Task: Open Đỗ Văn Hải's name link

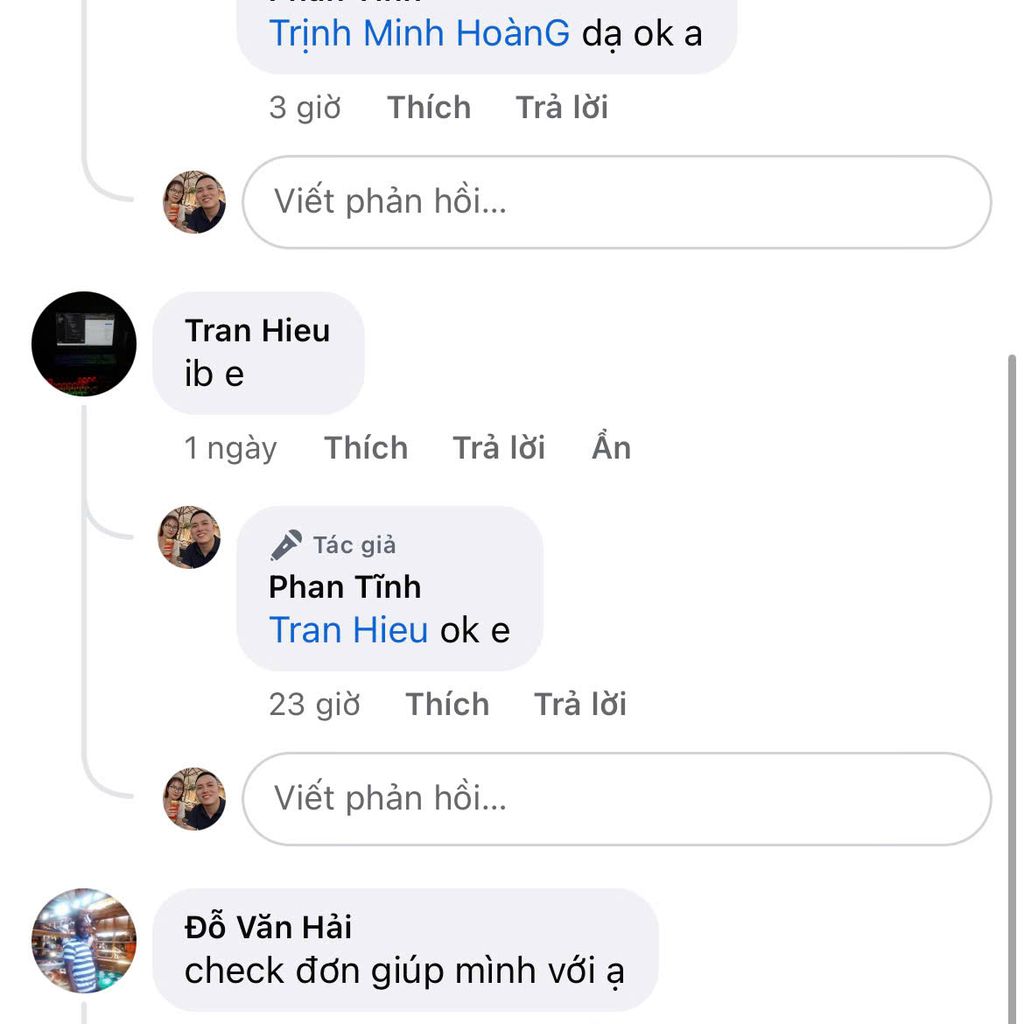Action: (268, 927)
